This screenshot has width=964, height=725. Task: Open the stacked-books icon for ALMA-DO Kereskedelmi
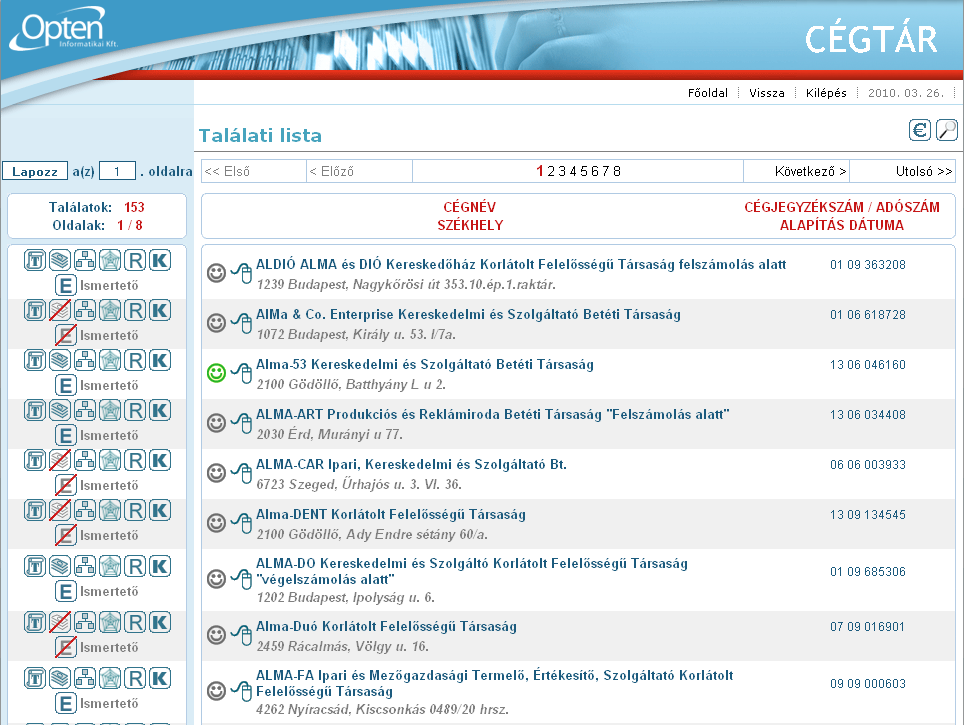tap(60, 566)
